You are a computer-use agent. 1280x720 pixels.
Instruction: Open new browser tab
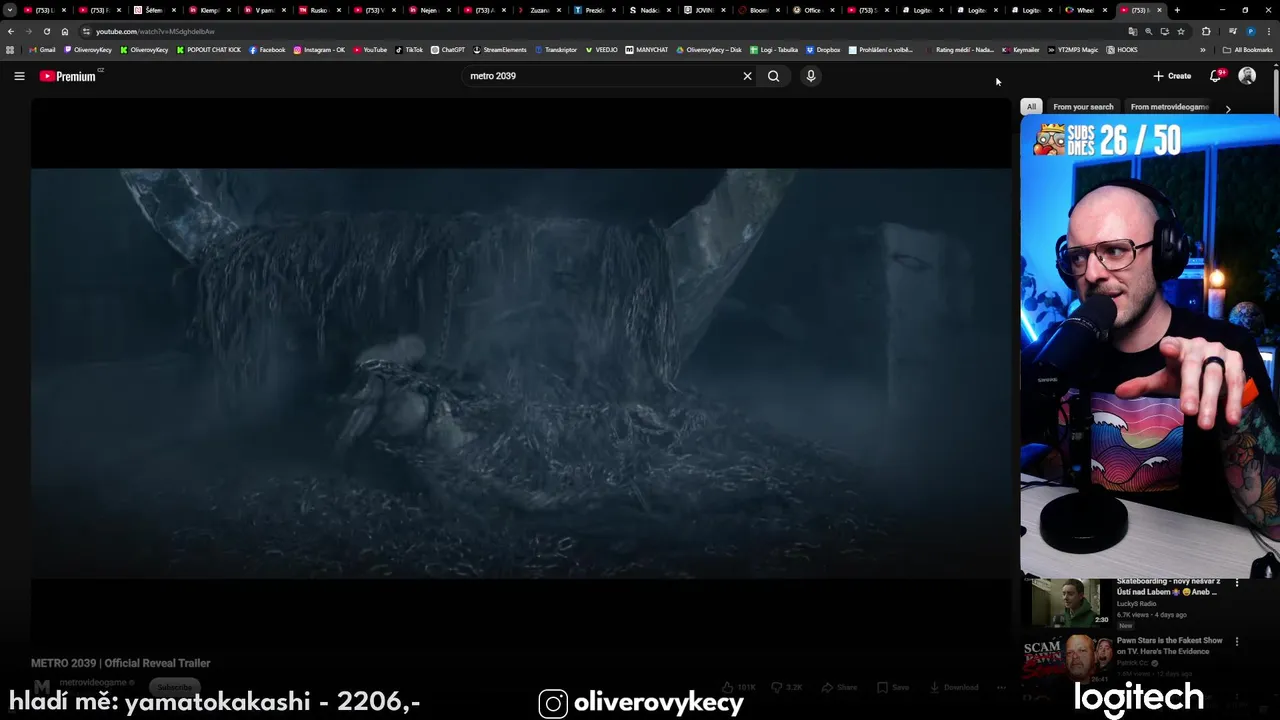1177,10
